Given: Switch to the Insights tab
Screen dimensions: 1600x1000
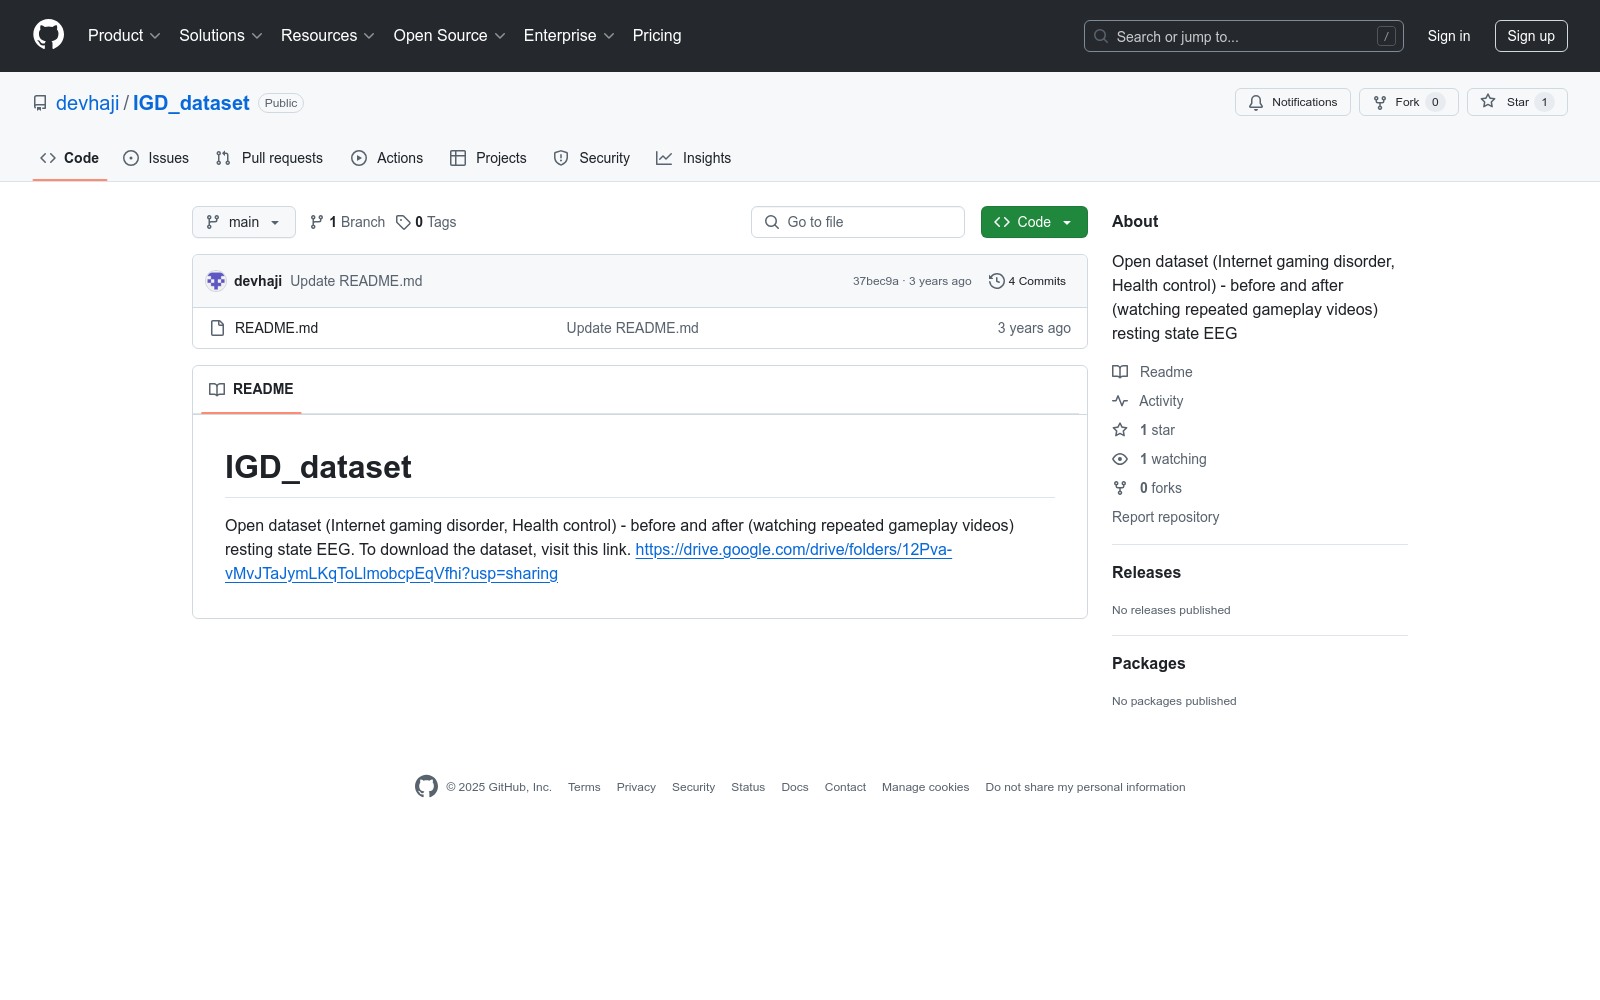Looking at the screenshot, I should pos(694,158).
